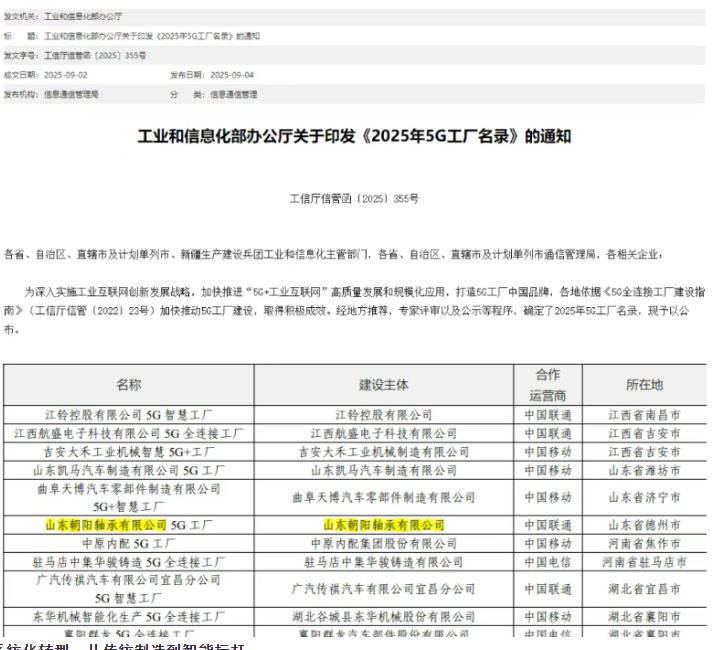713x650 pixels.
Task: Click highlighted 山东朝阳轴承有限公司 in the 建设主体 column
Action: point(384,524)
